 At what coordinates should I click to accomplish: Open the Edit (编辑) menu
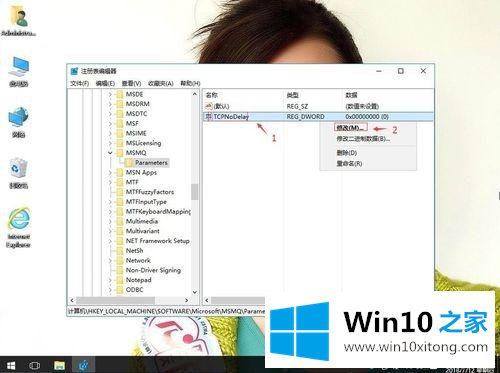coord(105,83)
